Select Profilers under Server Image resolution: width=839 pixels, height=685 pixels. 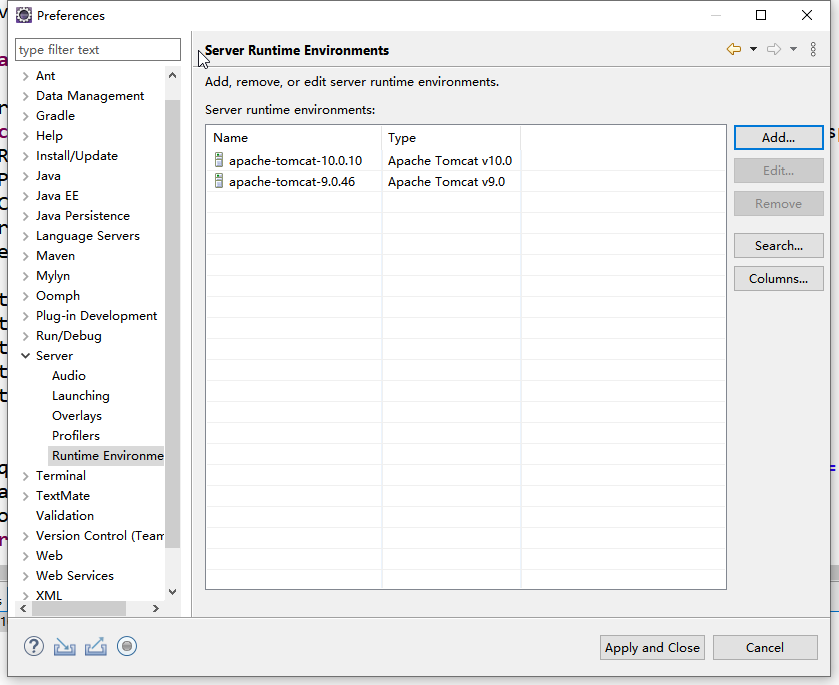click(76, 435)
